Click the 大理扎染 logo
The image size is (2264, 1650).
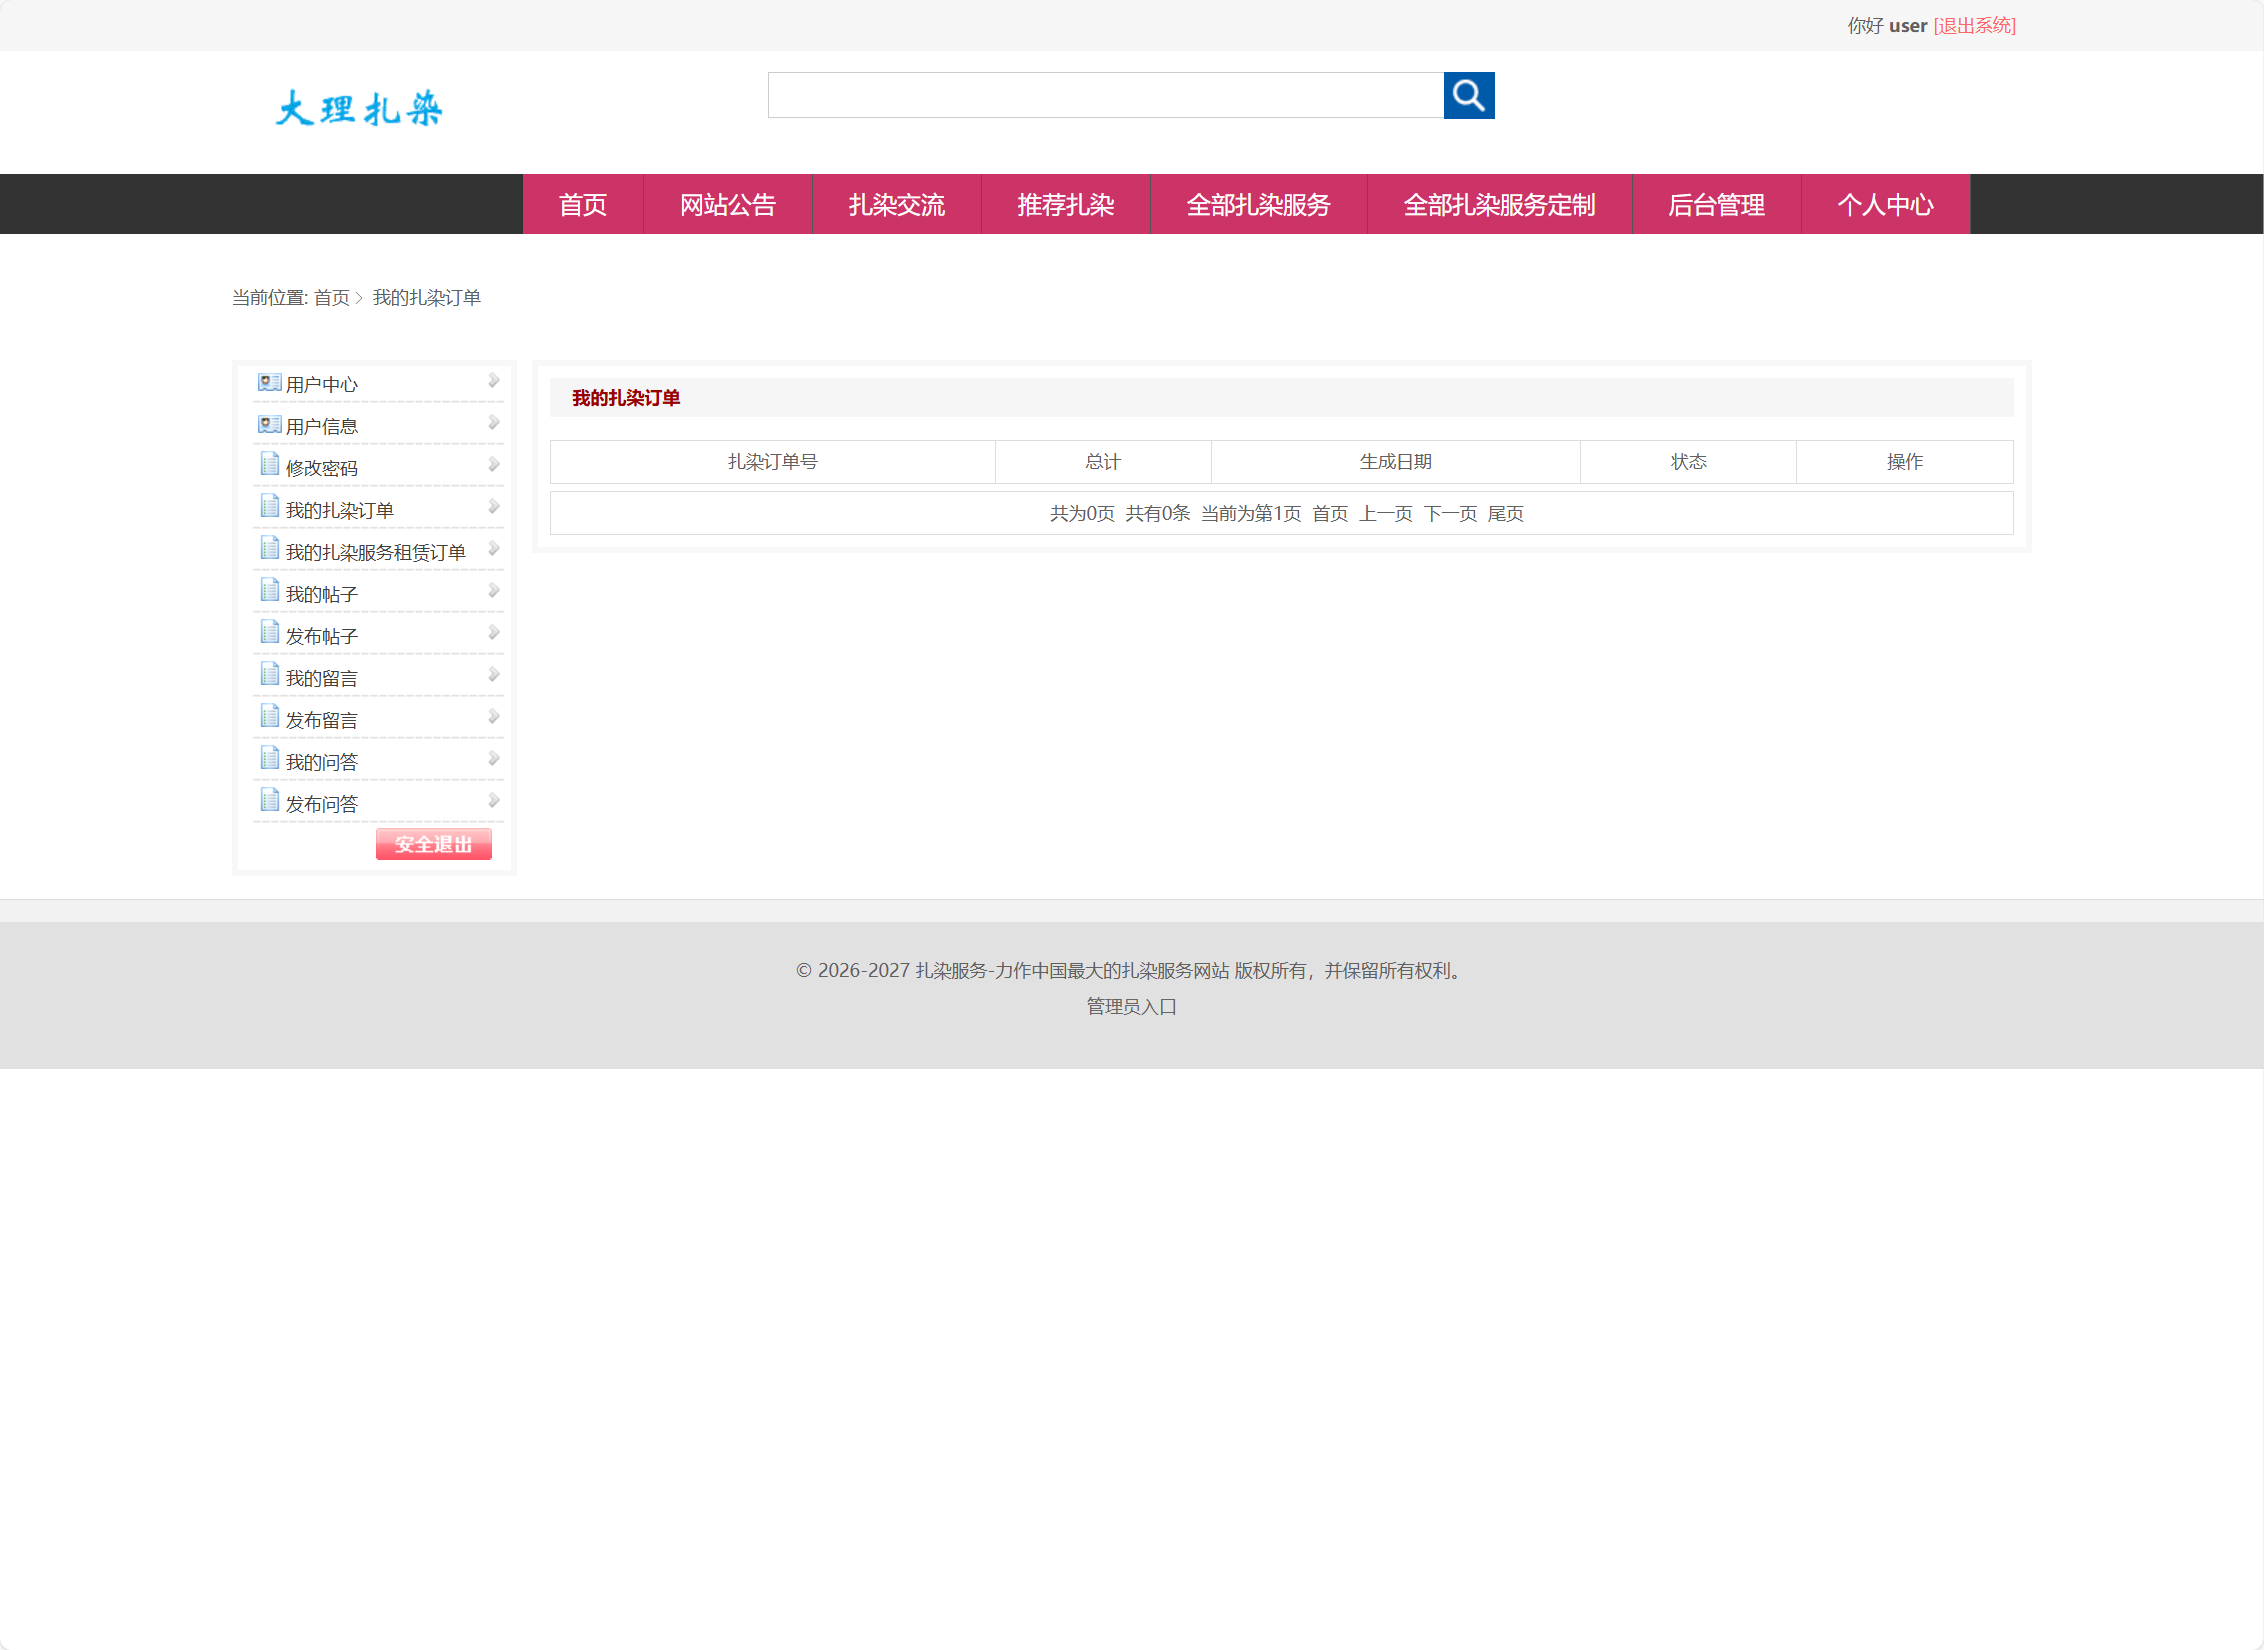point(359,108)
